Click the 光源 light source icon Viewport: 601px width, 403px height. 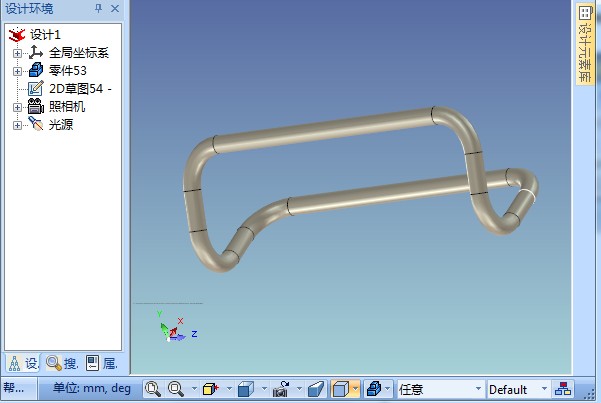pyautogui.click(x=36, y=124)
